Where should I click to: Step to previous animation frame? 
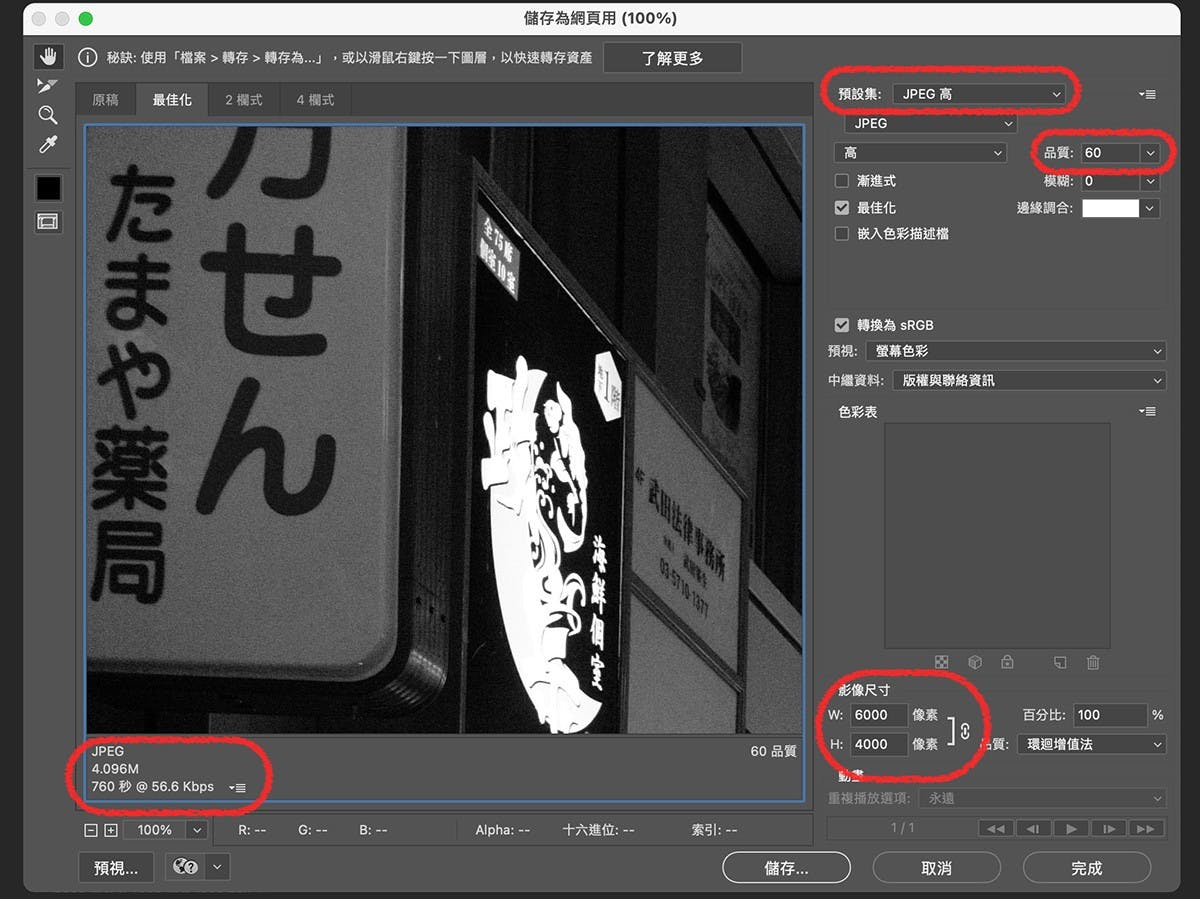click(x=1033, y=829)
